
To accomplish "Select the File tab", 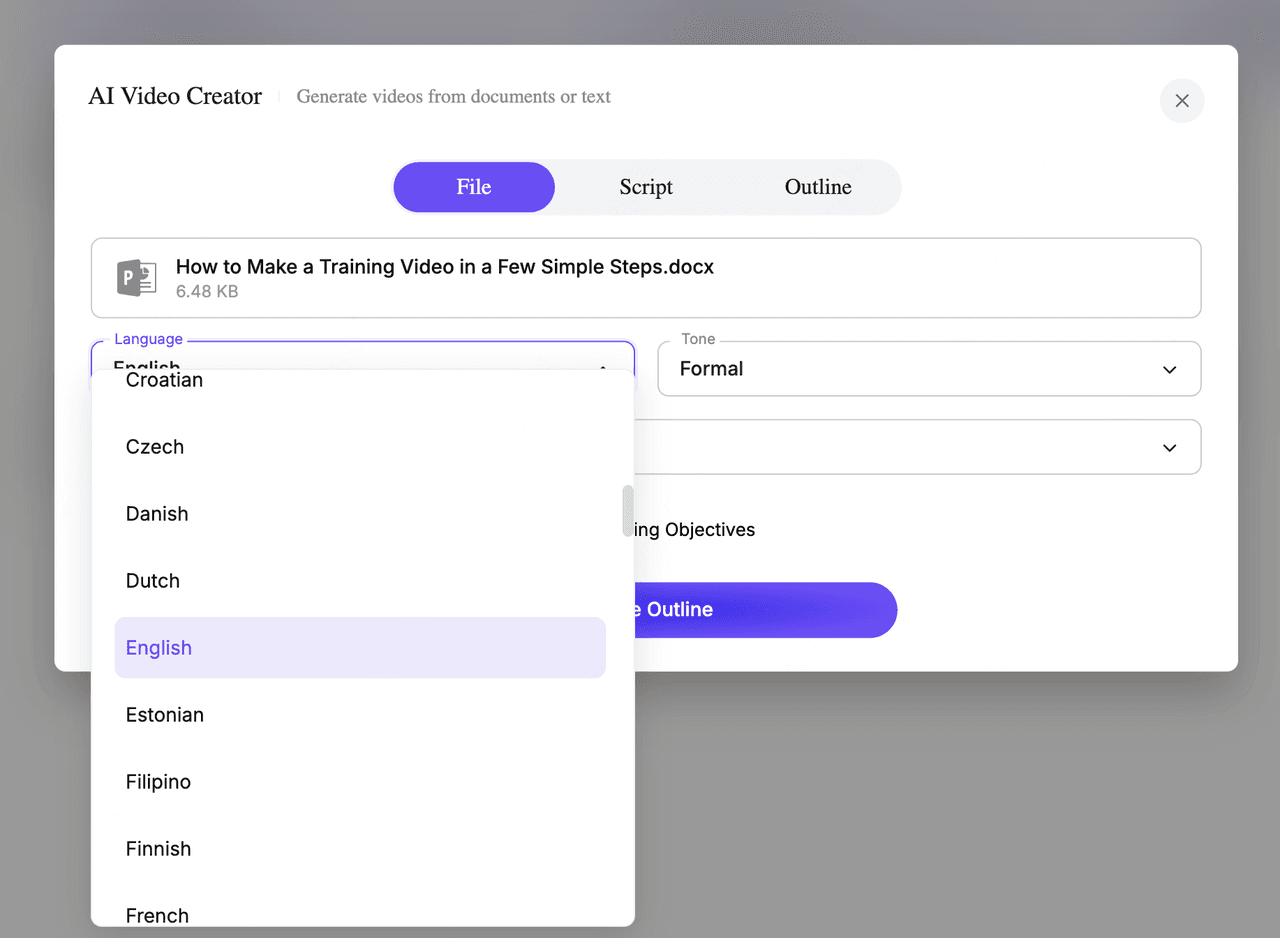I will click(x=474, y=187).
